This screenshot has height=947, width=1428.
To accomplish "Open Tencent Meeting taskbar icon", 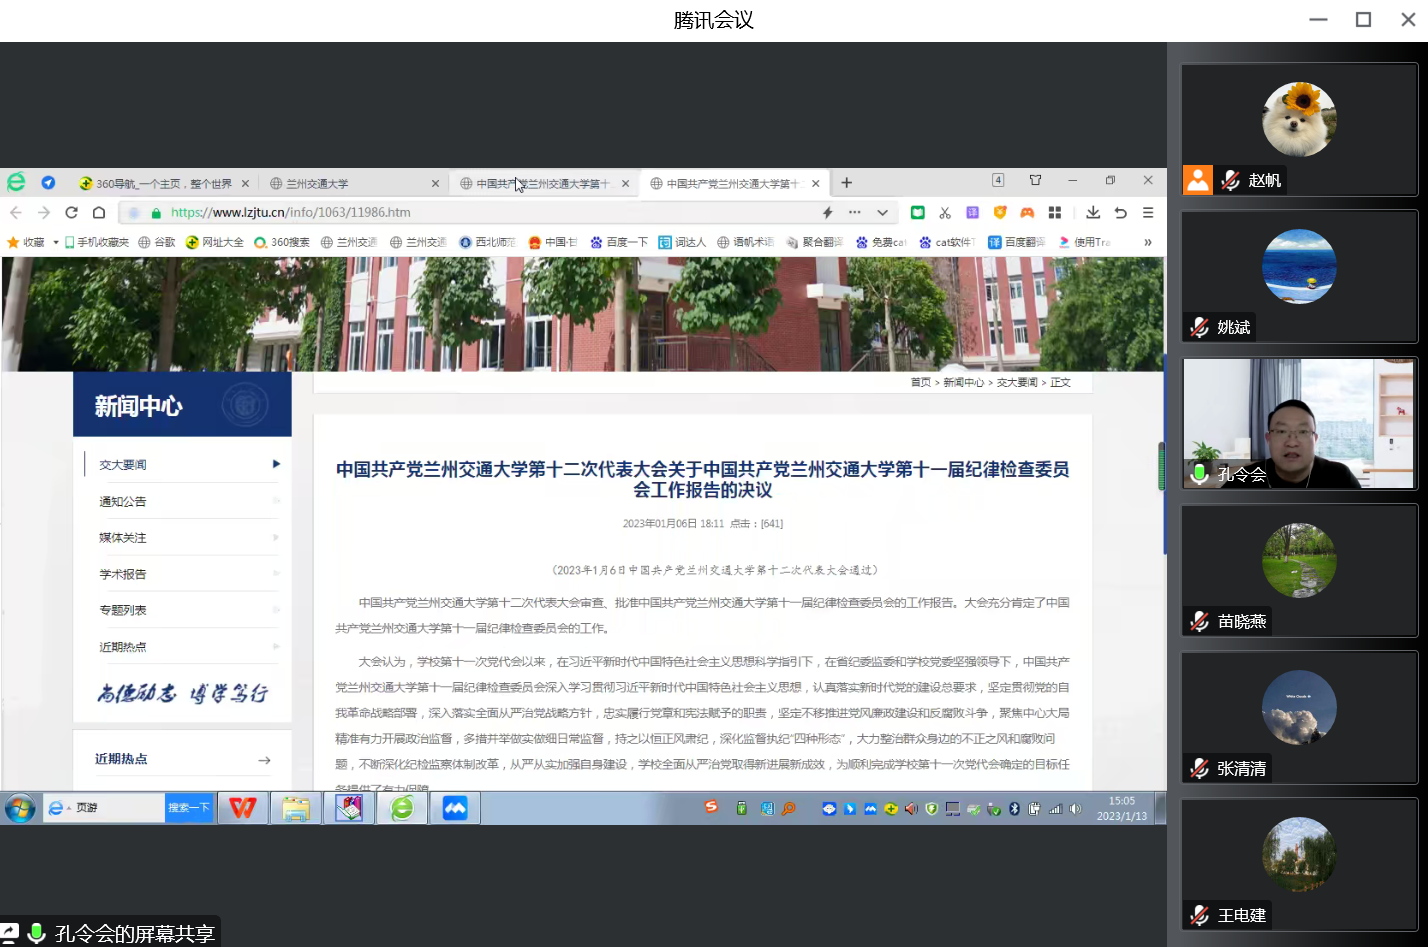I will (x=455, y=808).
